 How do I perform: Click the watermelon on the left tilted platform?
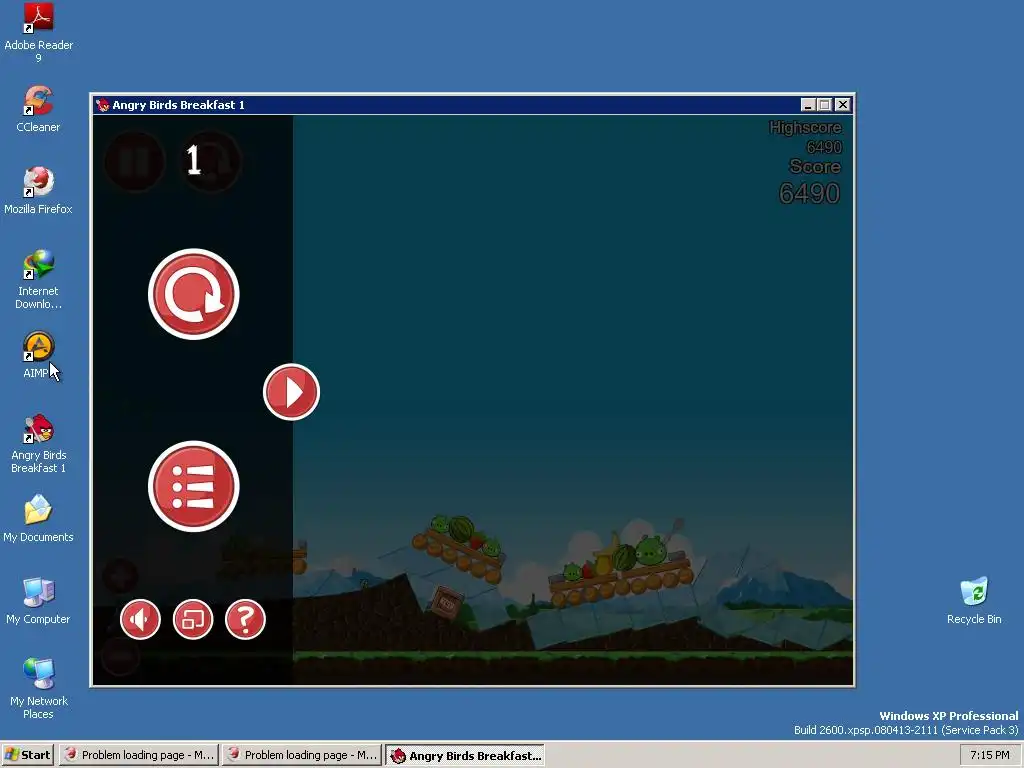(x=461, y=528)
